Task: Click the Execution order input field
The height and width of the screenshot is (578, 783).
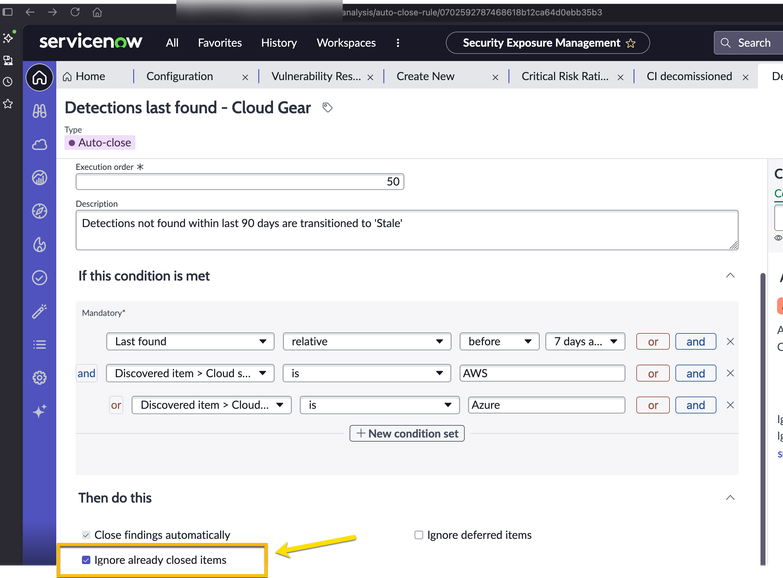Action: tap(240, 182)
